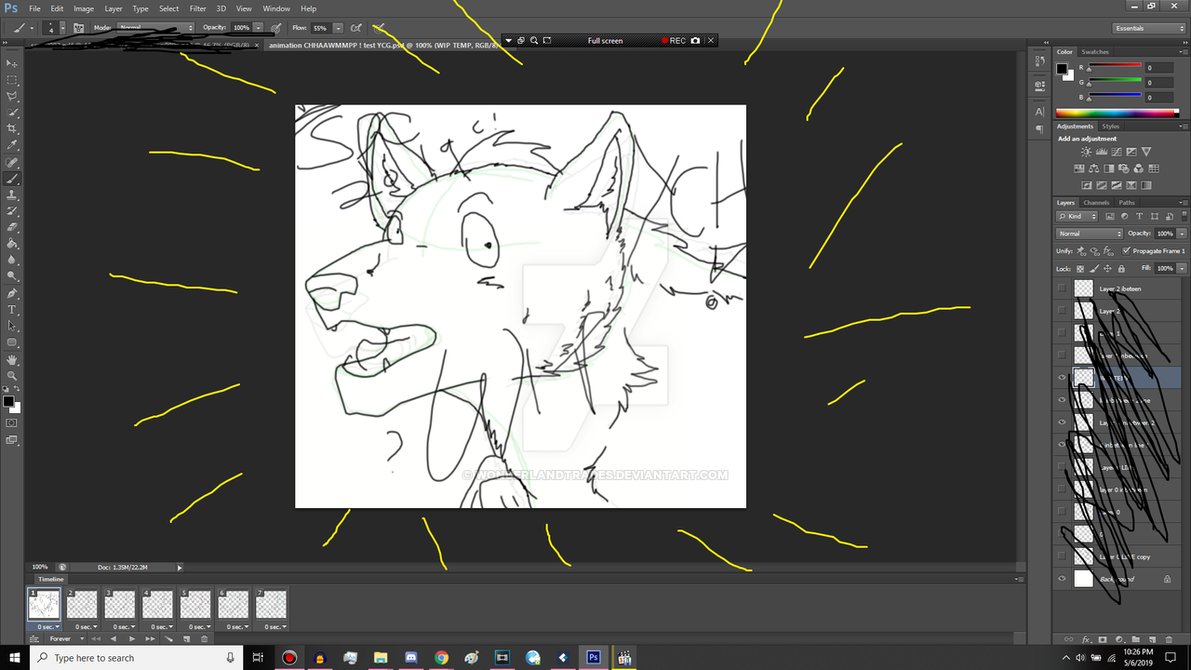Enable the Lock transparent pixels option
This screenshot has width=1191, height=670.
(1080, 268)
